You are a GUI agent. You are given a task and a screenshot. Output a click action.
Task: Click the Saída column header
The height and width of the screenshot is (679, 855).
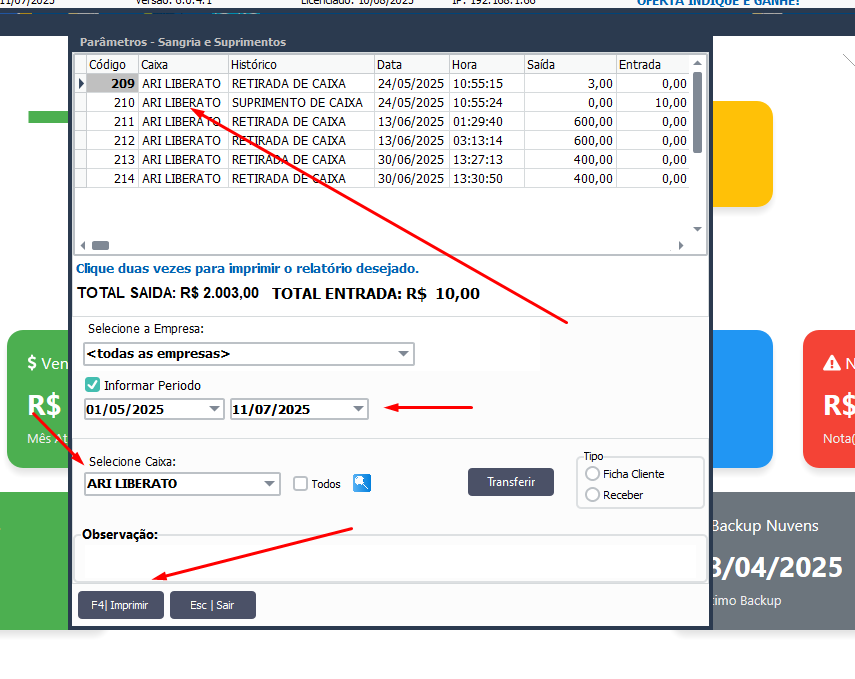(x=570, y=64)
